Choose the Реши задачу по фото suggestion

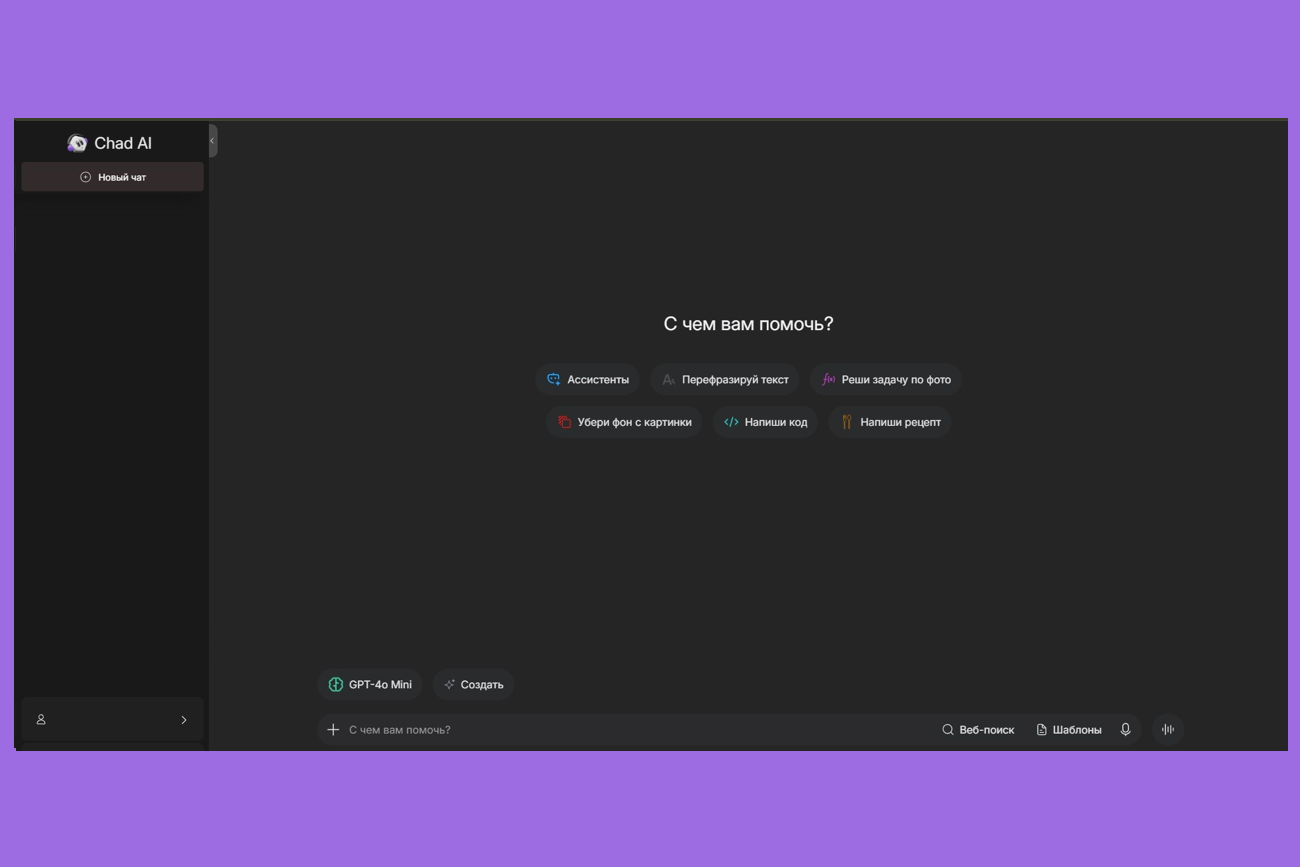point(886,380)
